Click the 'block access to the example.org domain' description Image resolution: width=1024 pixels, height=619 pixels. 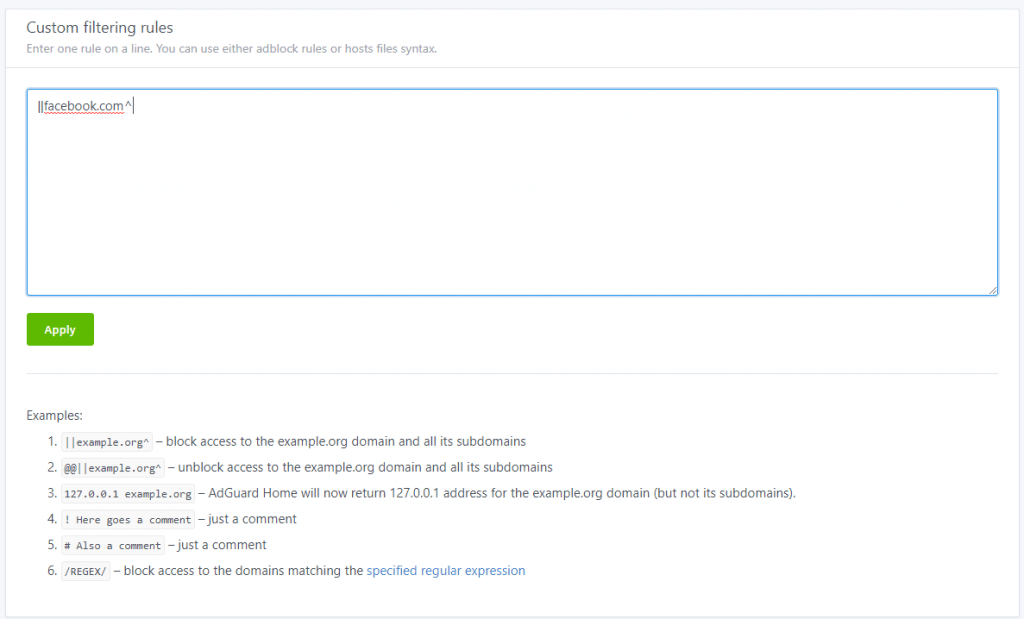tap(345, 441)
